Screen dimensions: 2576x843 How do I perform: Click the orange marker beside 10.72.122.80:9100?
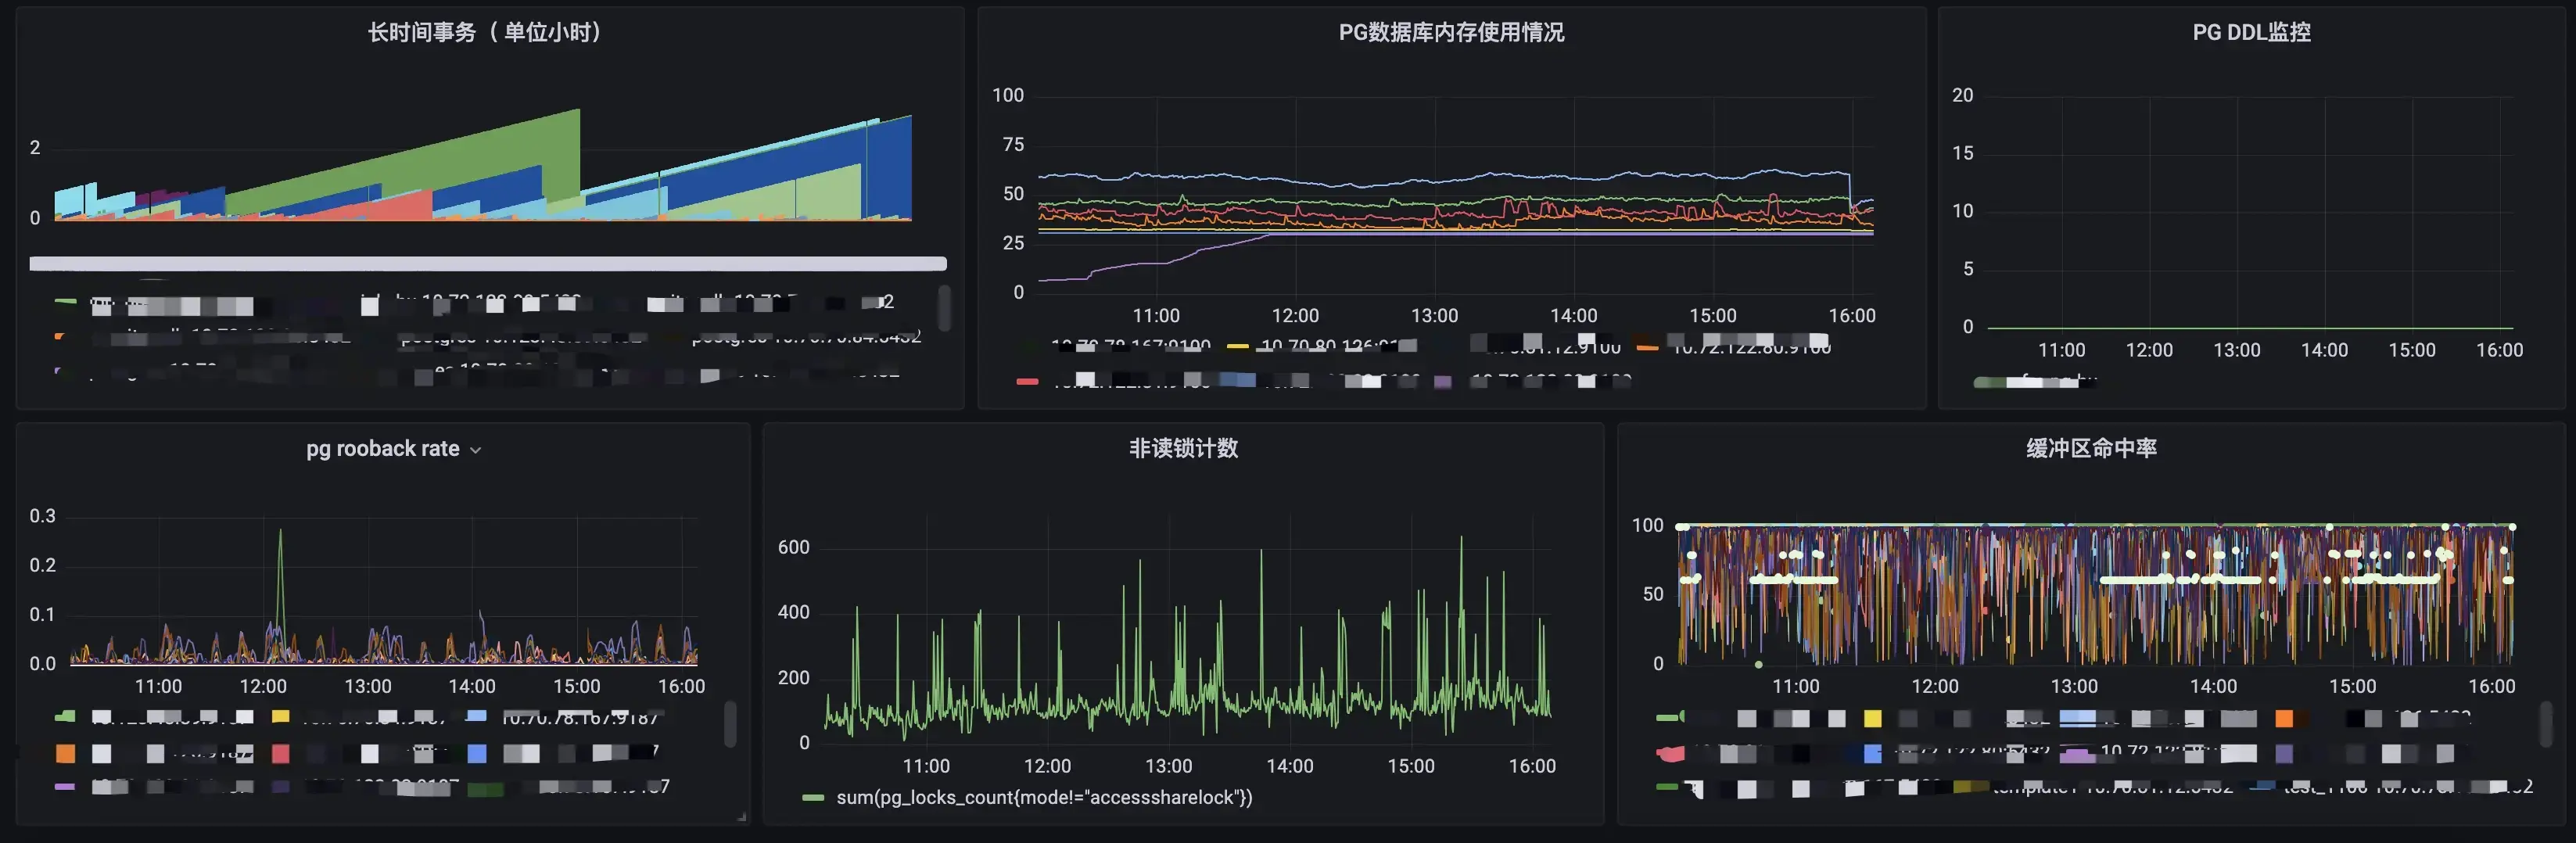tap(1647, 348)
